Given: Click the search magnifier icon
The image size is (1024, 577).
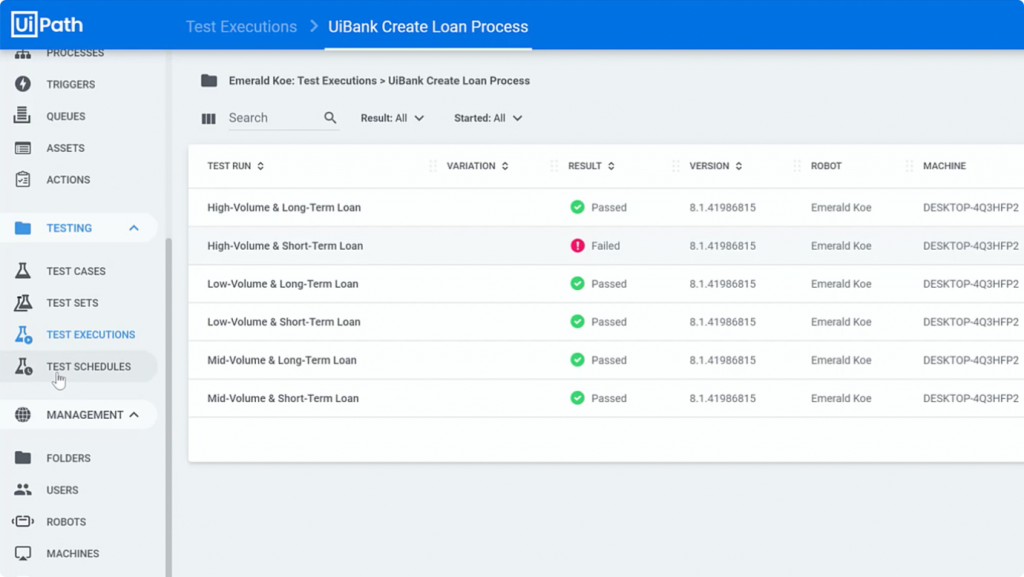Looking at the screenshot, I should [x=330, y=117].
